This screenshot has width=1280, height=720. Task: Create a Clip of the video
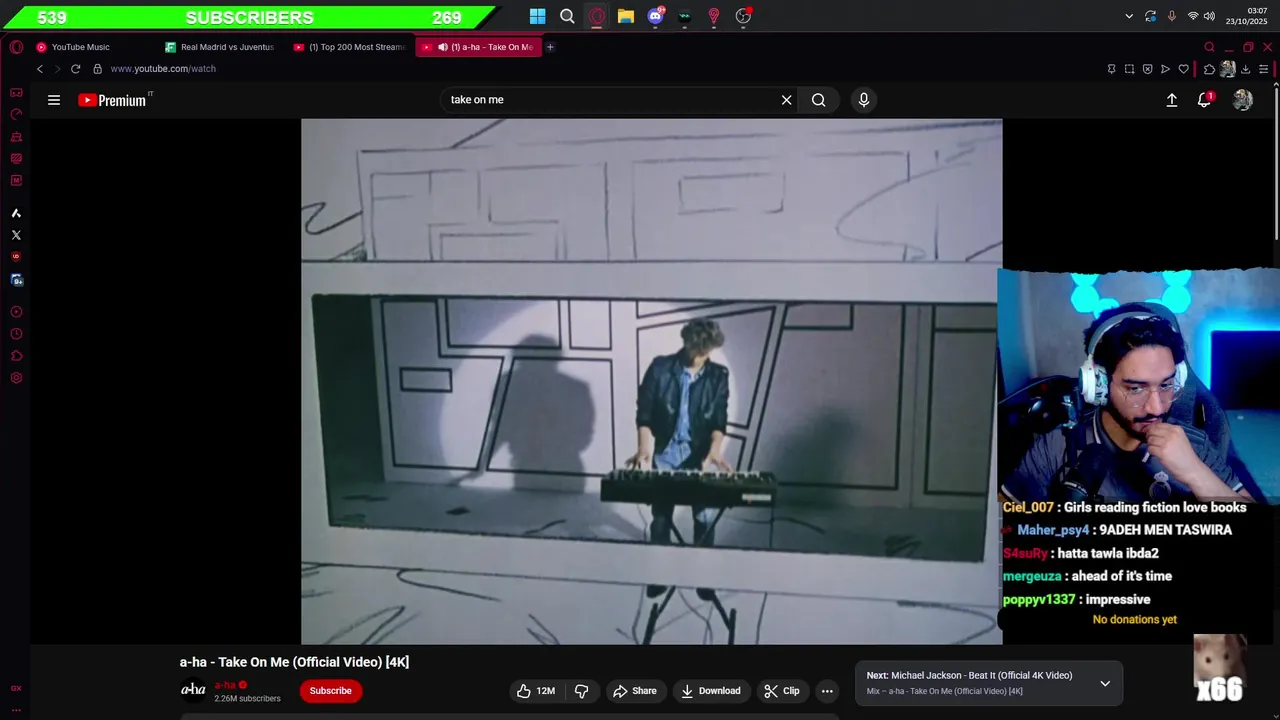tap(782, 691)
